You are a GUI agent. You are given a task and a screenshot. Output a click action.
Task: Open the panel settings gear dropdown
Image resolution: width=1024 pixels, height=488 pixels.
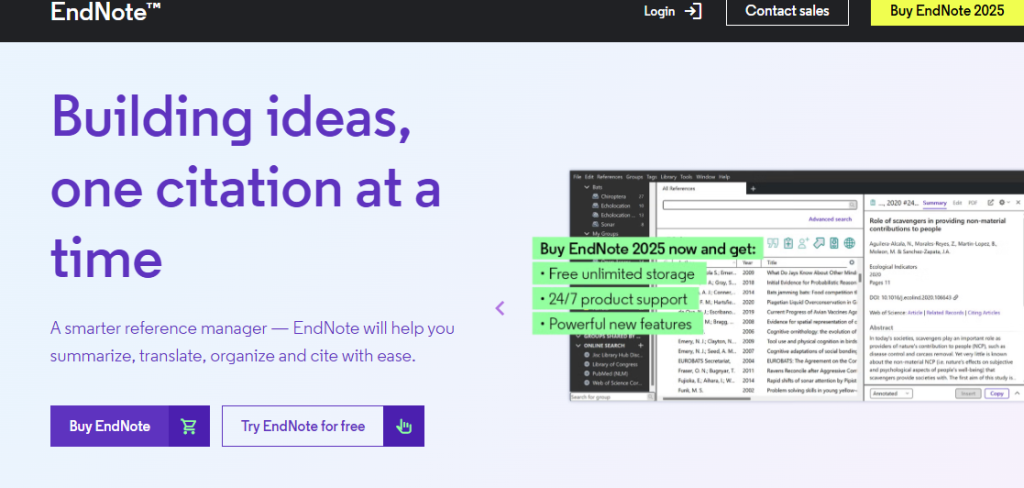(1004, 203)
